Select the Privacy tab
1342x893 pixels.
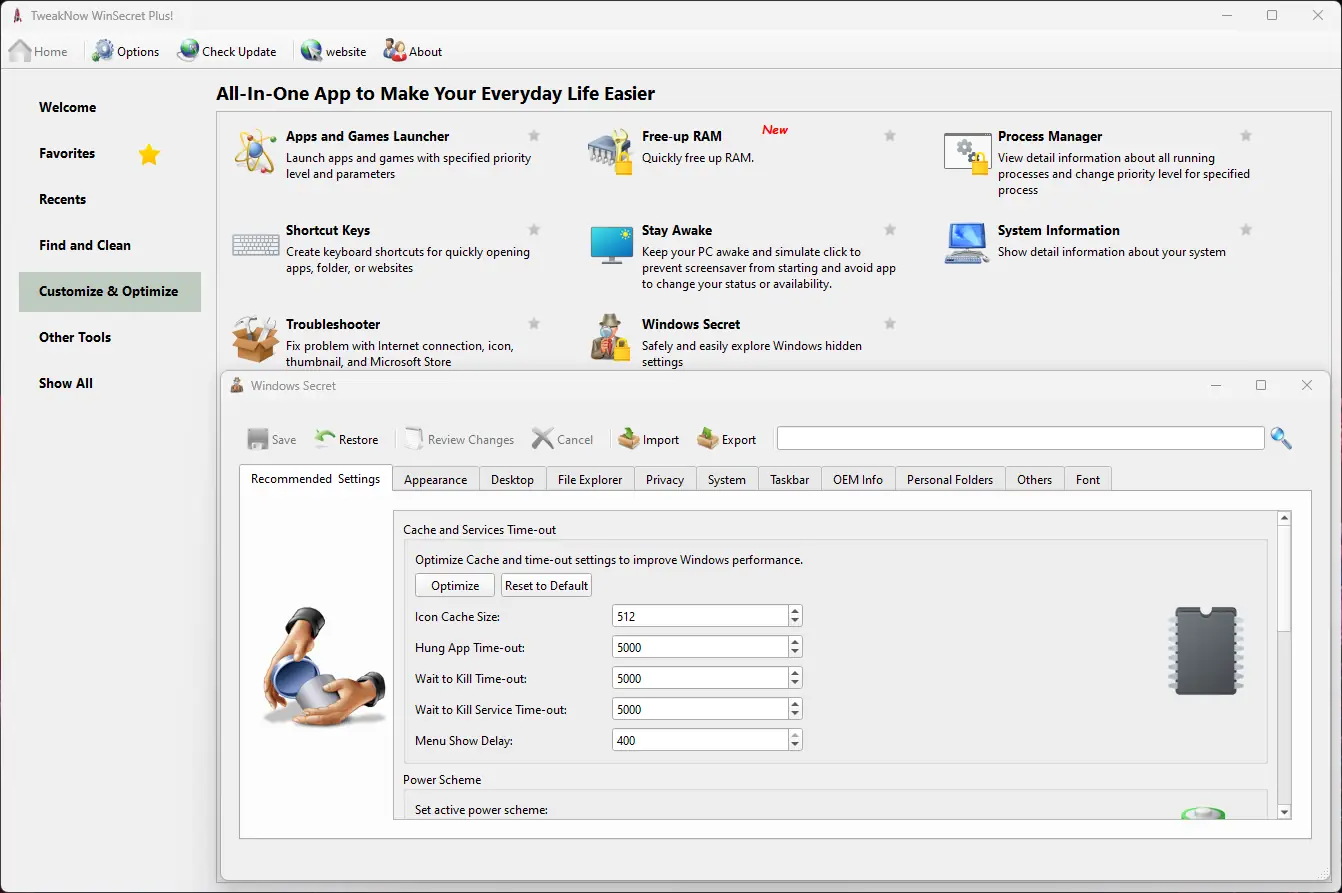click(x=665, y=479)
